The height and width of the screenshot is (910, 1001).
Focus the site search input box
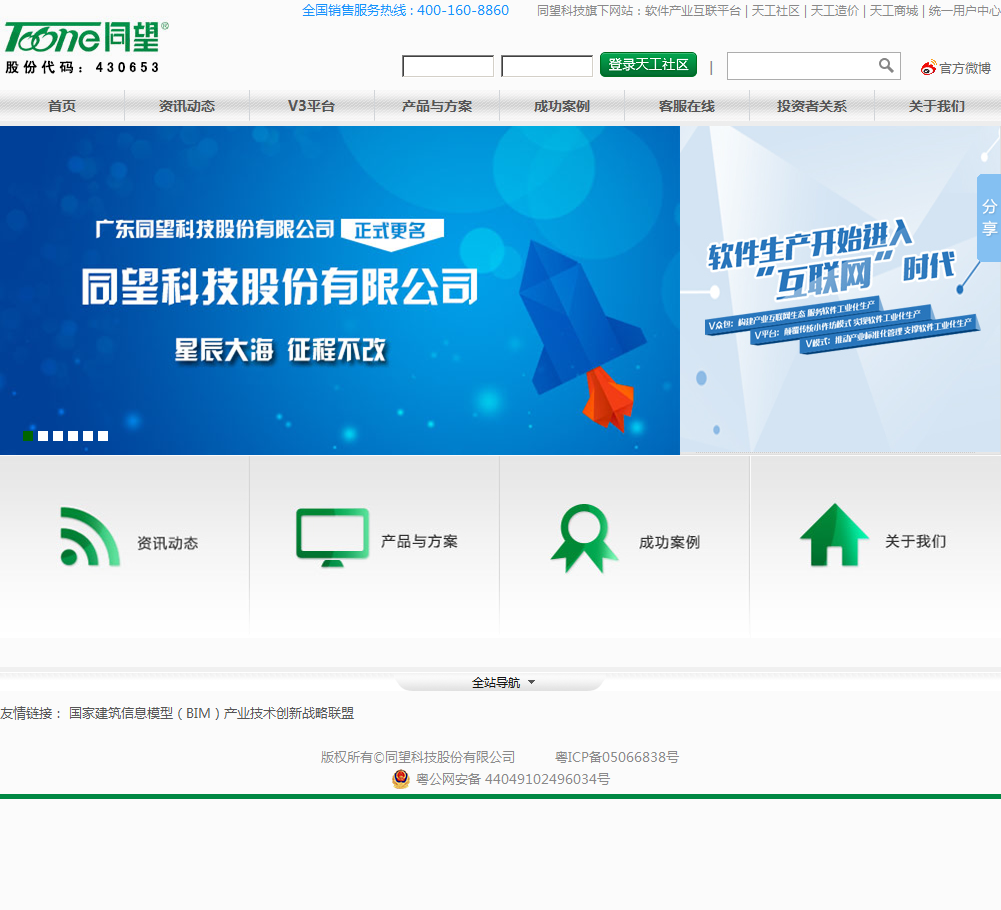(x=802, y=66)
